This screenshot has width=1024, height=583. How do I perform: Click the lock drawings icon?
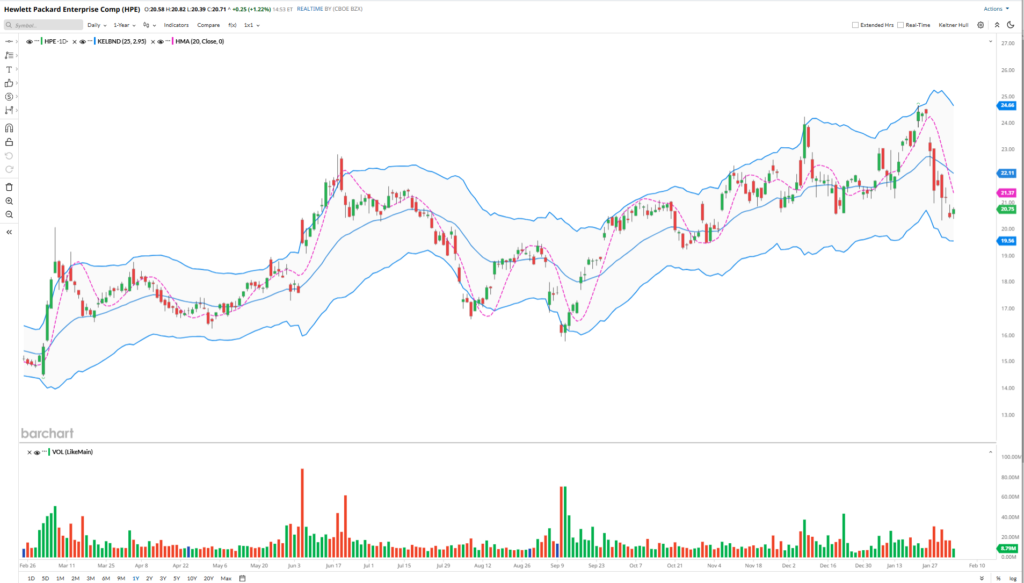point(9,142)
